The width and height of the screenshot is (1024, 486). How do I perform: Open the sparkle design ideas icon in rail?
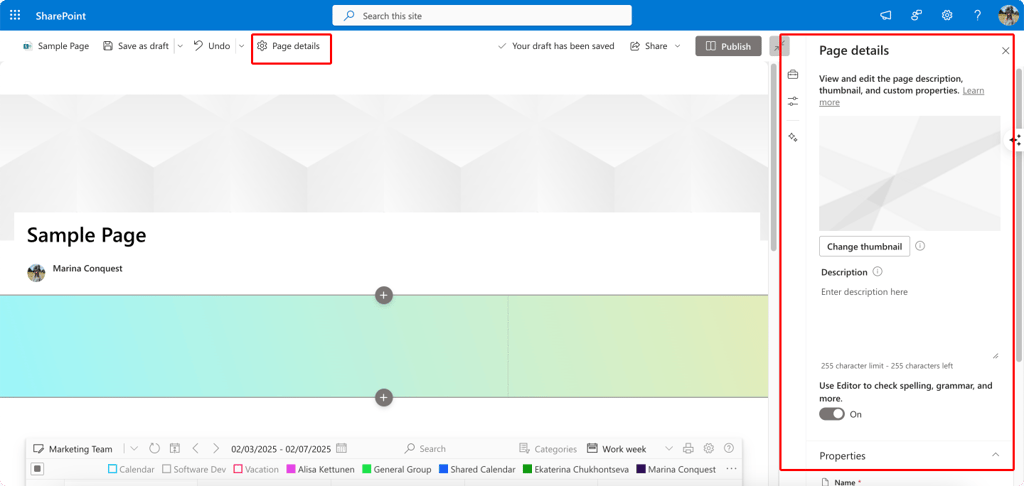point(793,137)
